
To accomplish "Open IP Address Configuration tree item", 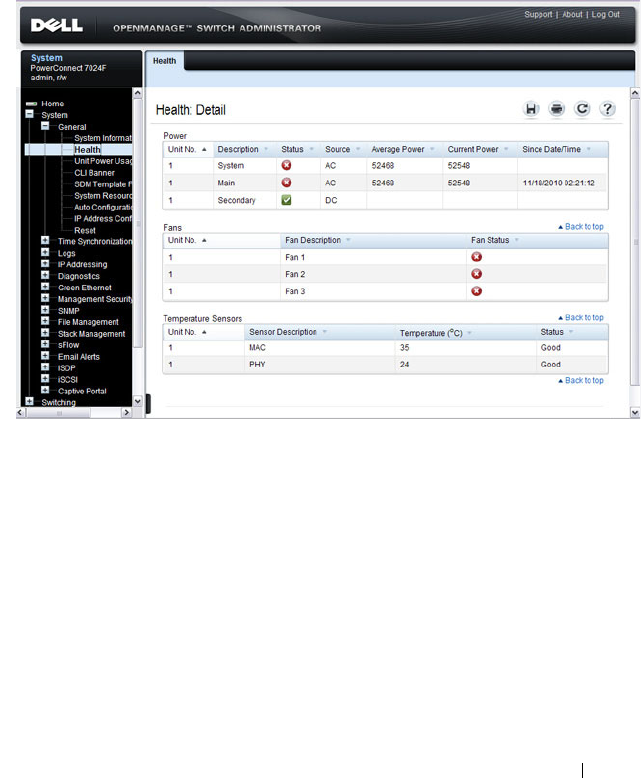I will [103, 218].
